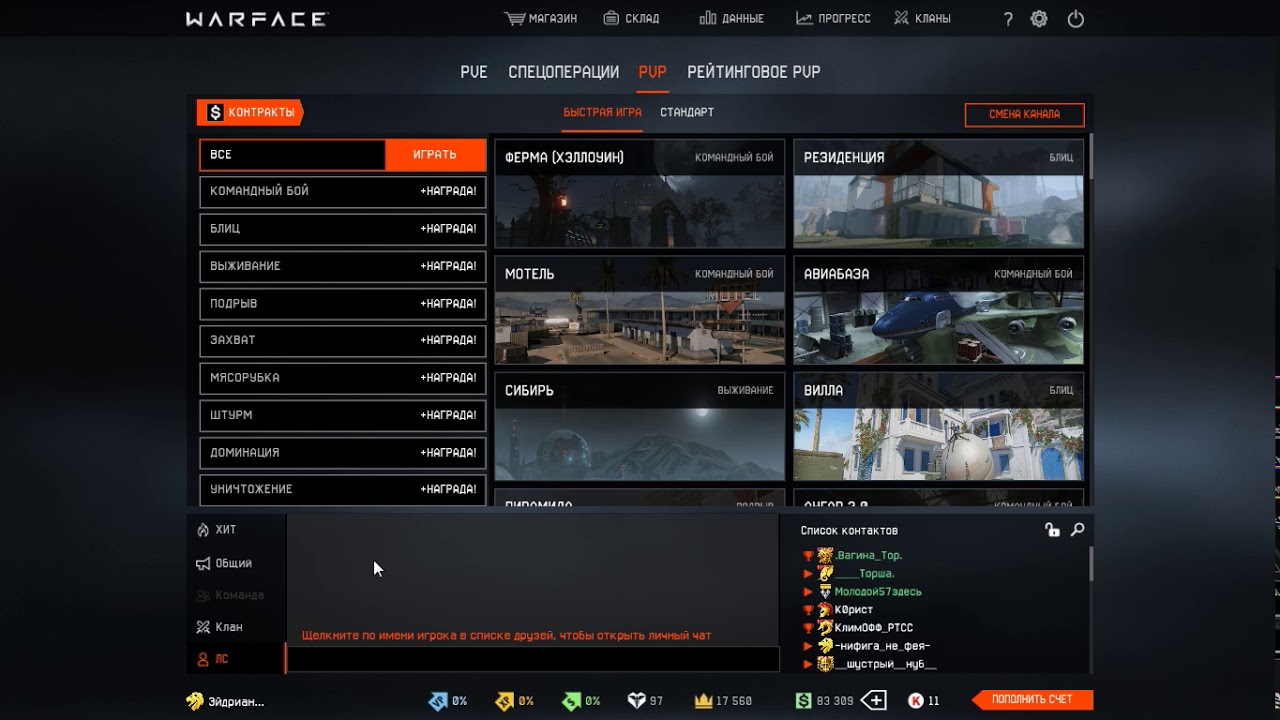
Task: Switch to the Спецоперации tab
Action: [563, 72]
